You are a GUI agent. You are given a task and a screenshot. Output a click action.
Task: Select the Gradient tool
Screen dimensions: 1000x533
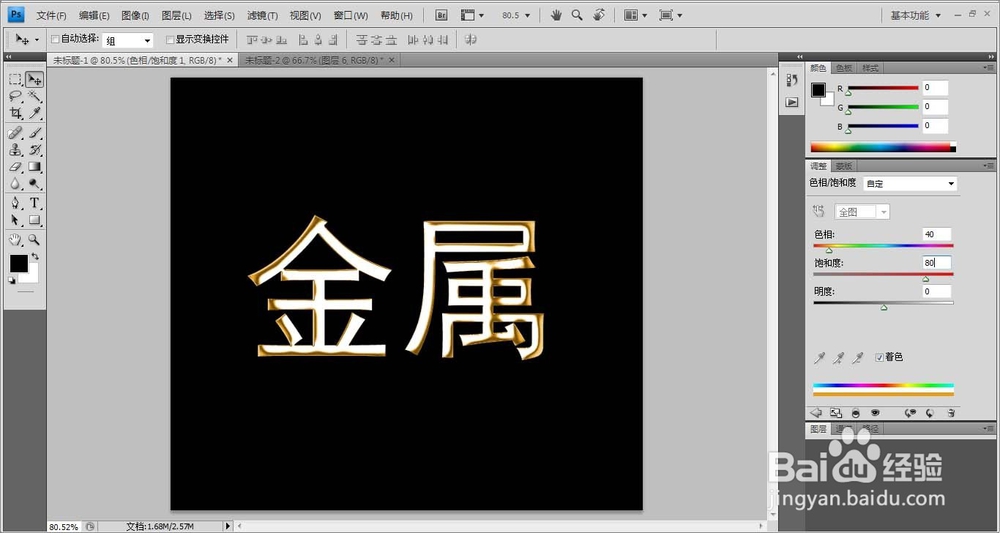click(x=34, y=167)
